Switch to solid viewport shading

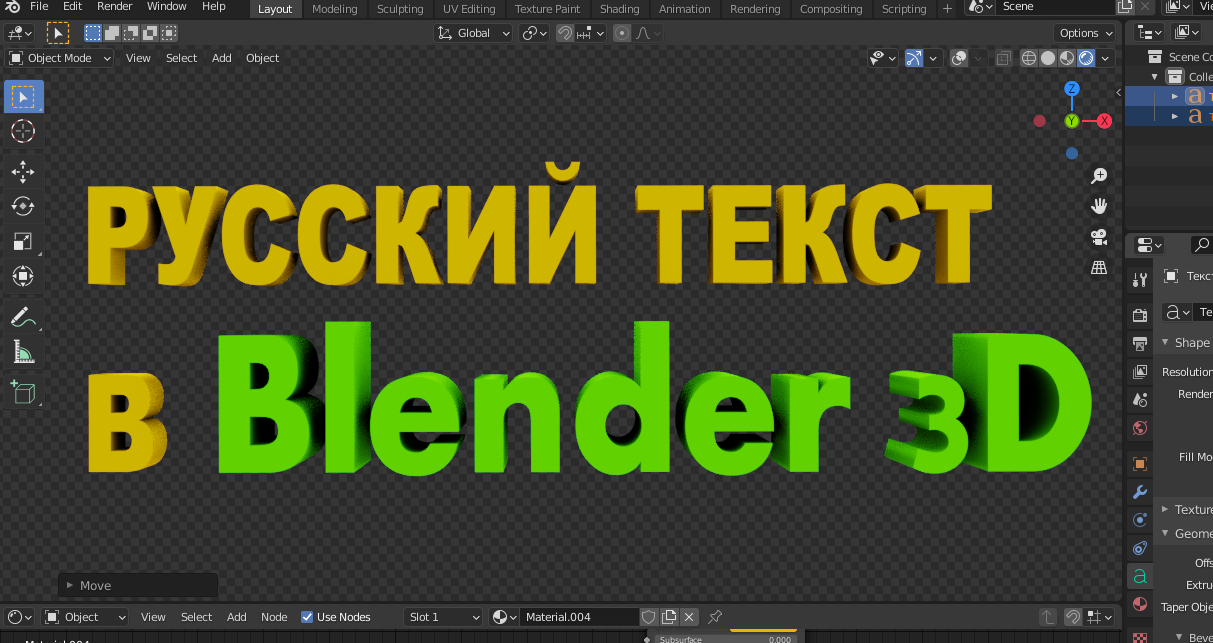[x=1048, y=58]
